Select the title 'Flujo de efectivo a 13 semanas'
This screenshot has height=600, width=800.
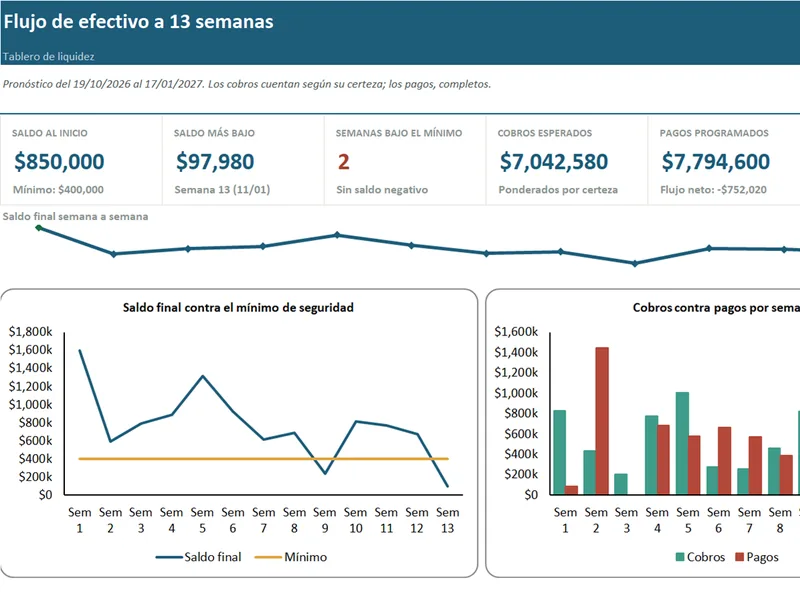139,22
